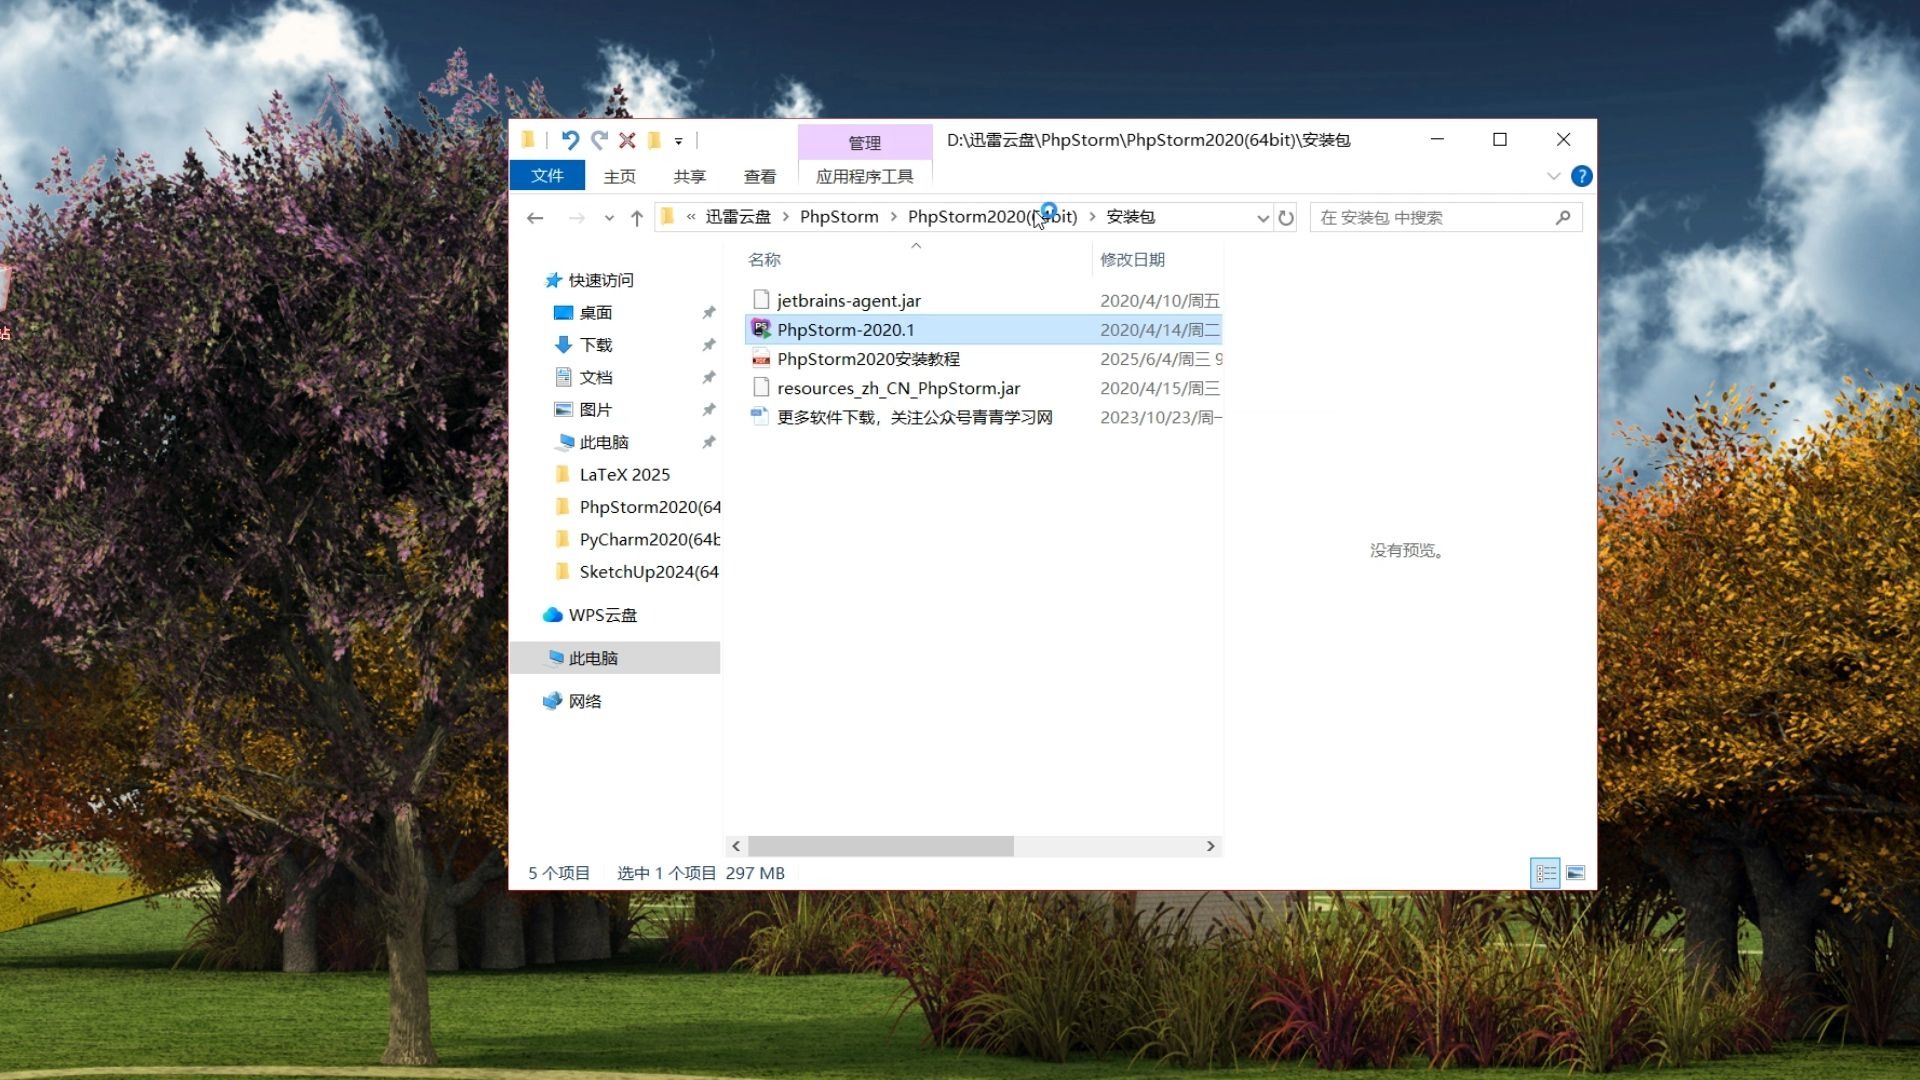Open SketchUp2024(64 folder in sidebar
Screen dimensions: 1920x1080
(649, 572)
